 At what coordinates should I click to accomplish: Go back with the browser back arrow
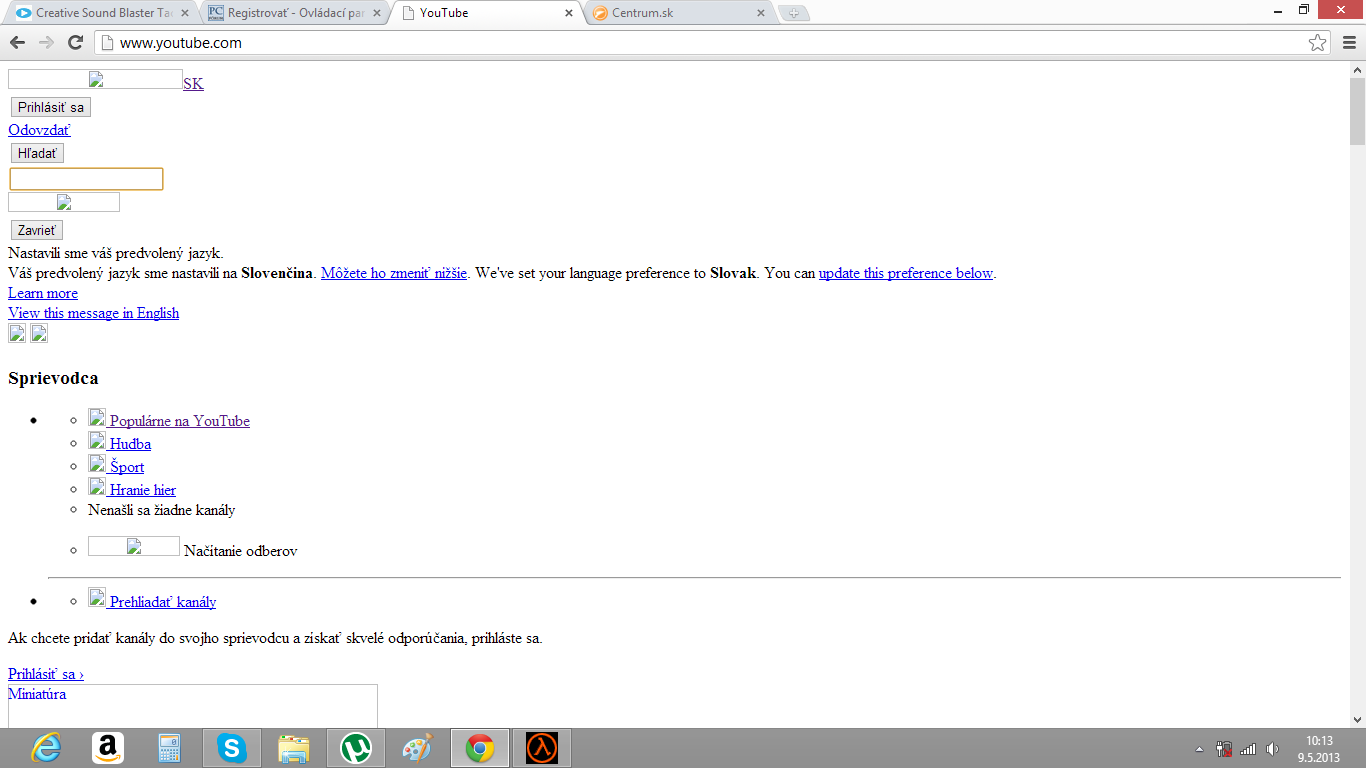tap(17, 42)
